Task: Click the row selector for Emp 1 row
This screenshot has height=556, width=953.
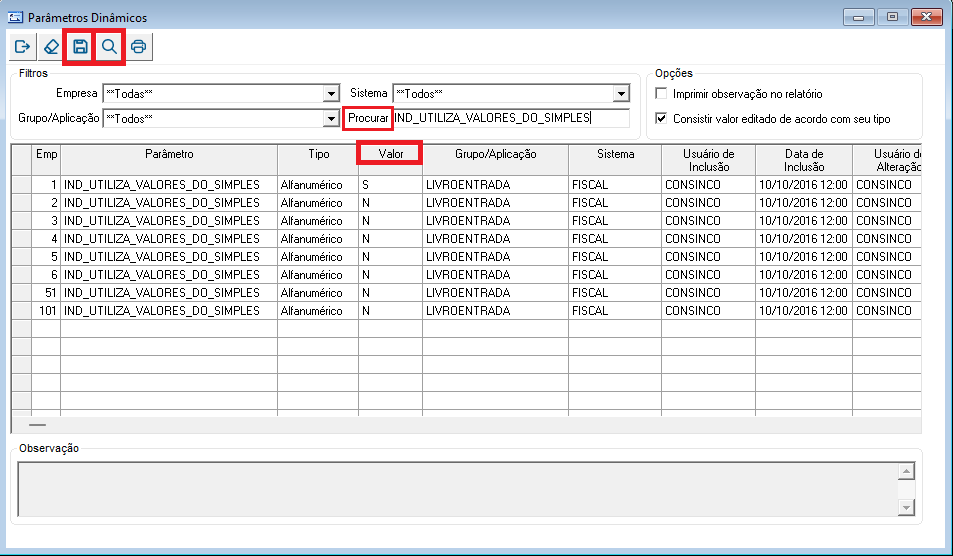Action: (21, 185)
